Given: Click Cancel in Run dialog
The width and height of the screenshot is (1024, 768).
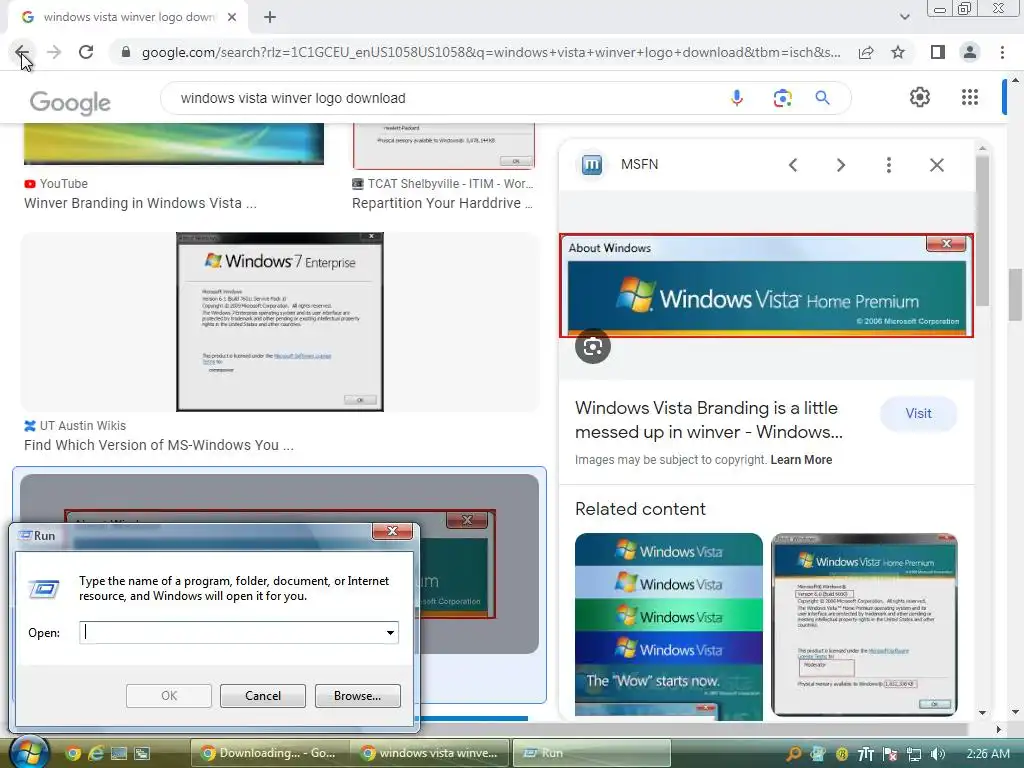Looking at the screenshot, I should 263,696.
